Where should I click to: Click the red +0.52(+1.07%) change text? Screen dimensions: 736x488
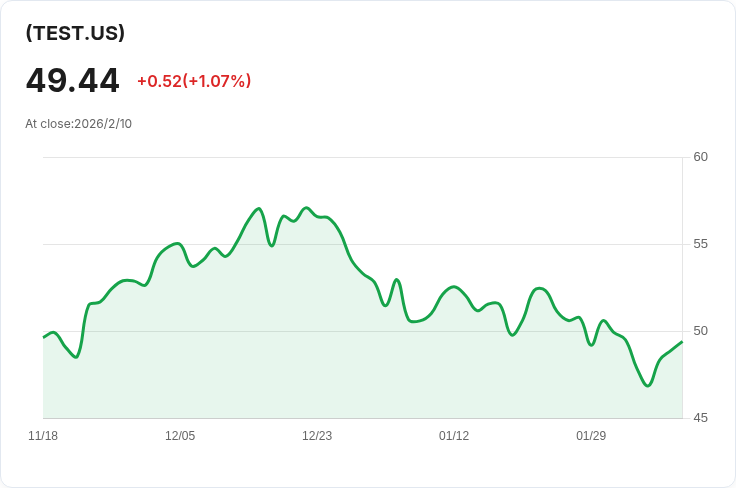coord(194,81)
